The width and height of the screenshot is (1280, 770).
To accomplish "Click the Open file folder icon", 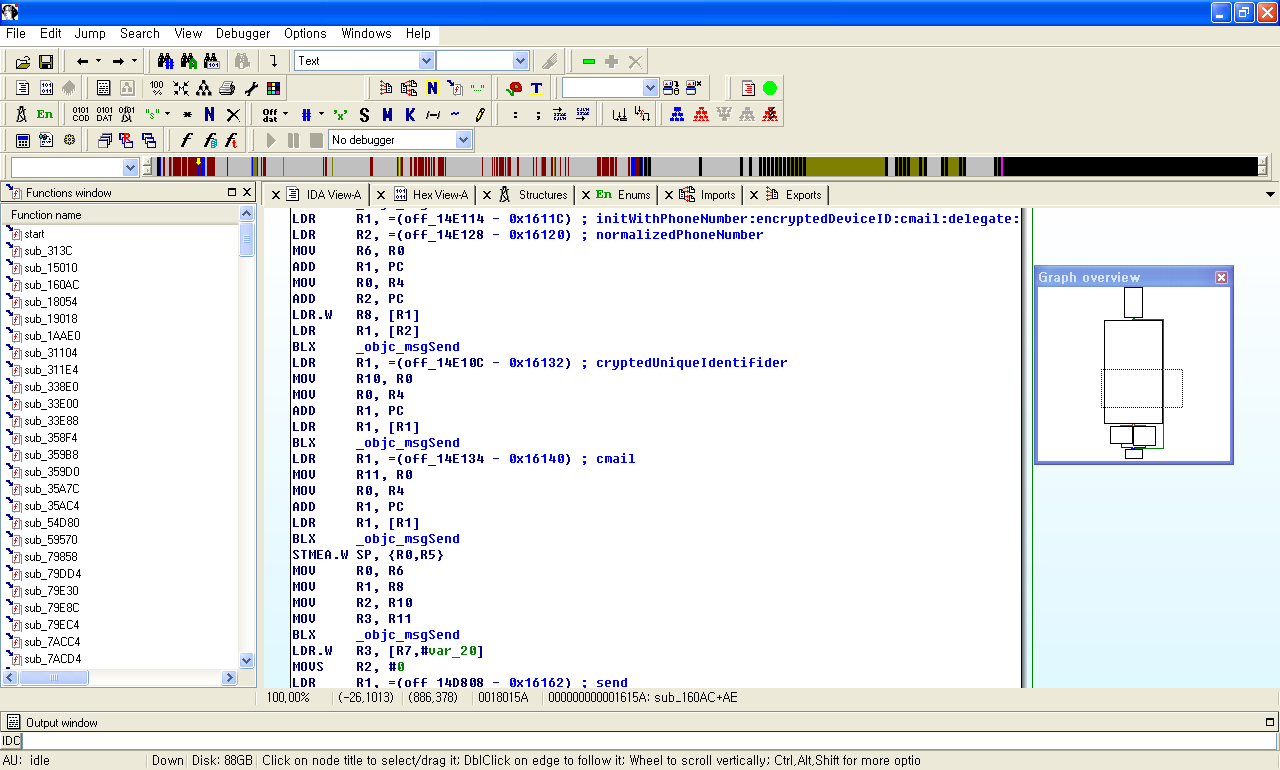I will (22, 61).
